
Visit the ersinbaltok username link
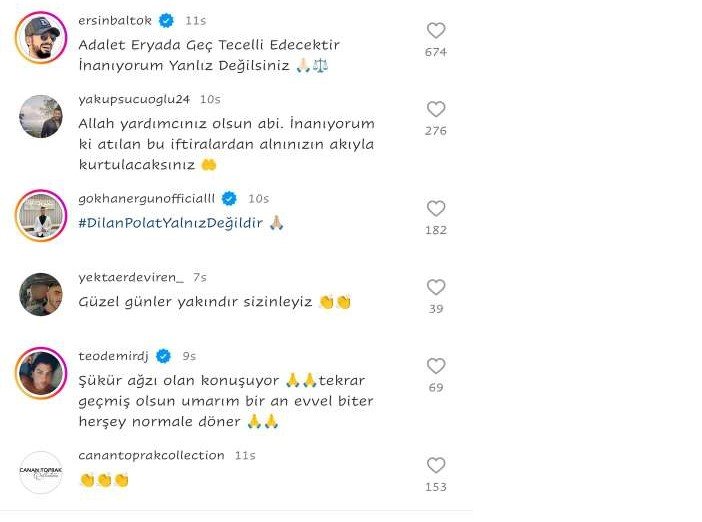[115, 21]
